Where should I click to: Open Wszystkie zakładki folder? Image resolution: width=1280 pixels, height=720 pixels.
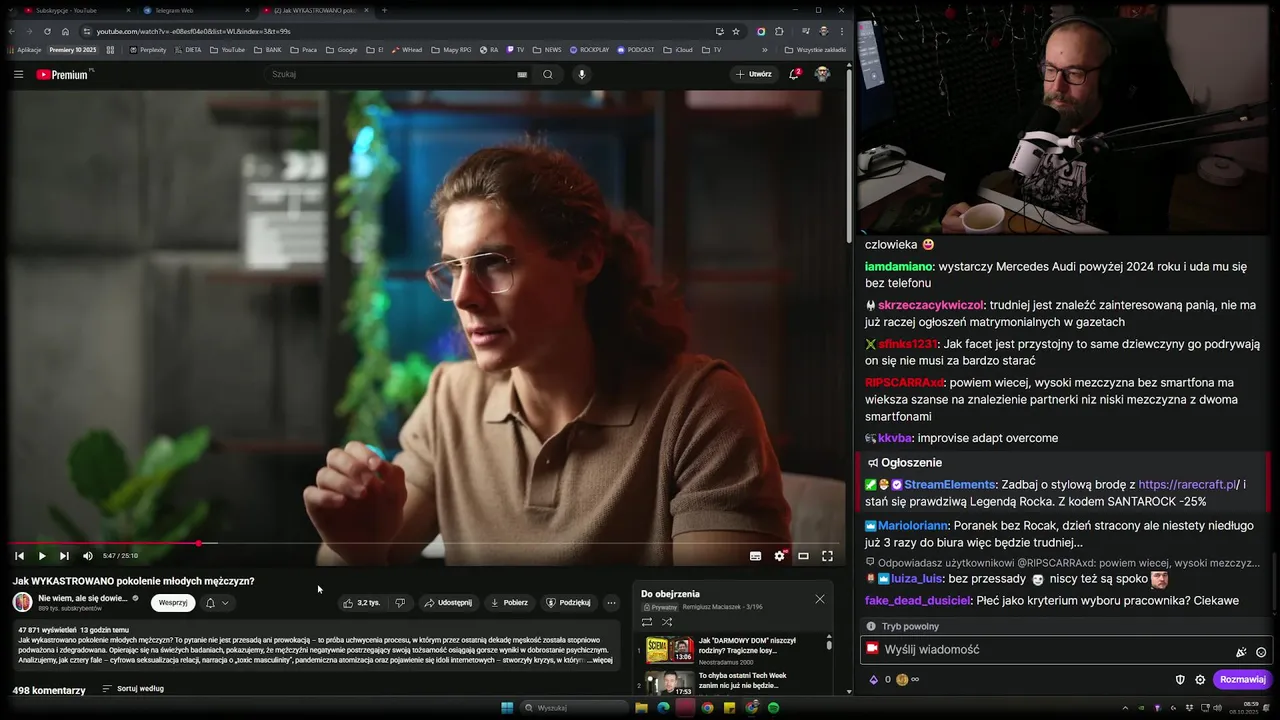click(x=815, y=49)
